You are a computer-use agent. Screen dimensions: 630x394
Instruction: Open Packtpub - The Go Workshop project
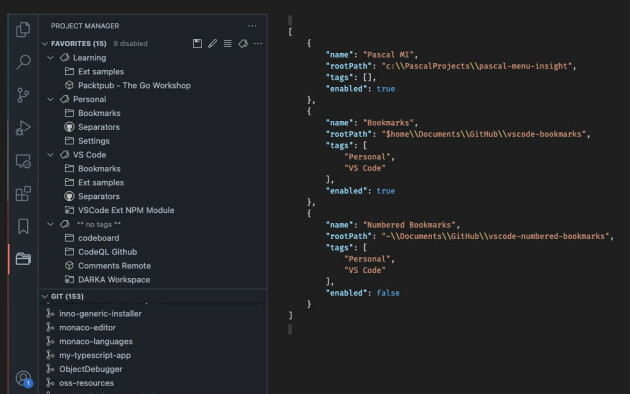(134, 85)
